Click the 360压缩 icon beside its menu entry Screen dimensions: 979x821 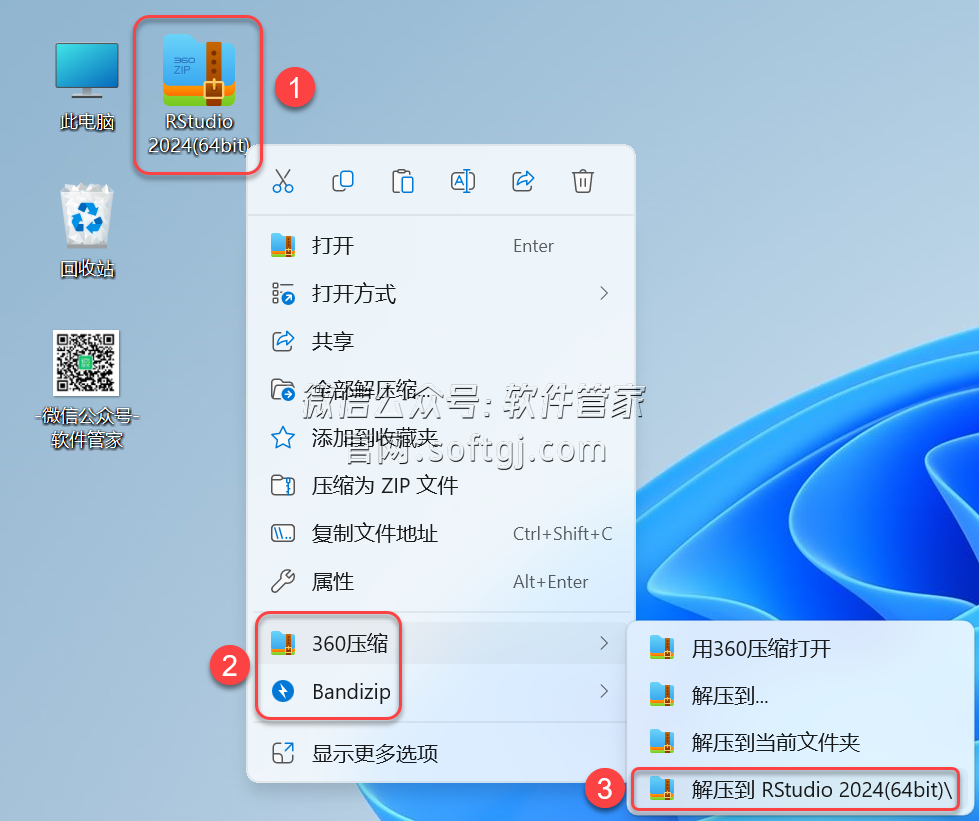tap(281, 643)
